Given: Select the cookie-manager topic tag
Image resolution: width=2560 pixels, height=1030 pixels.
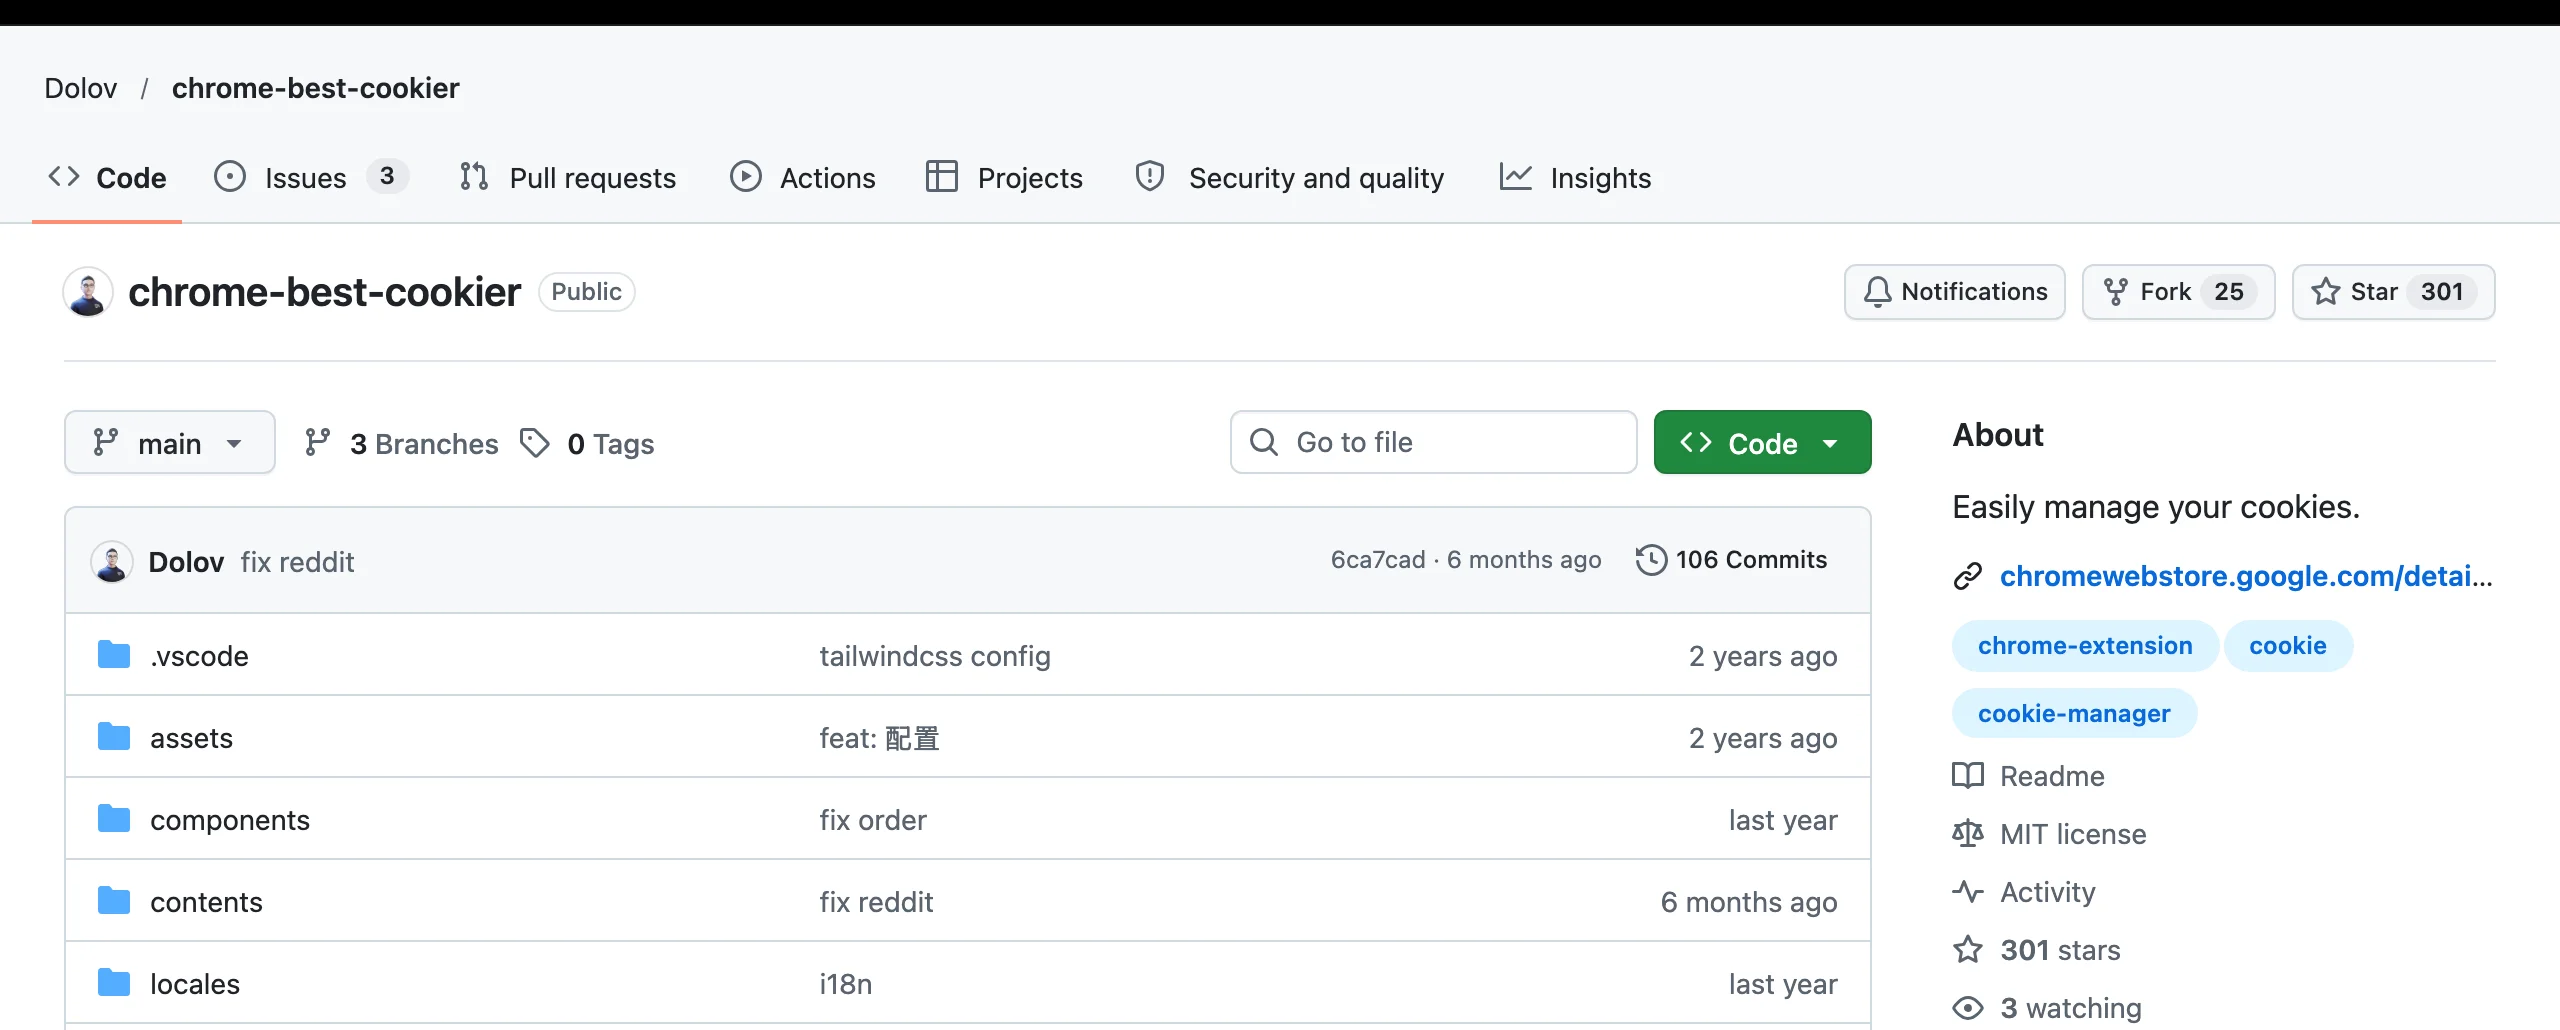Looking at the screenshot, I should click(x=2074, y=714).
